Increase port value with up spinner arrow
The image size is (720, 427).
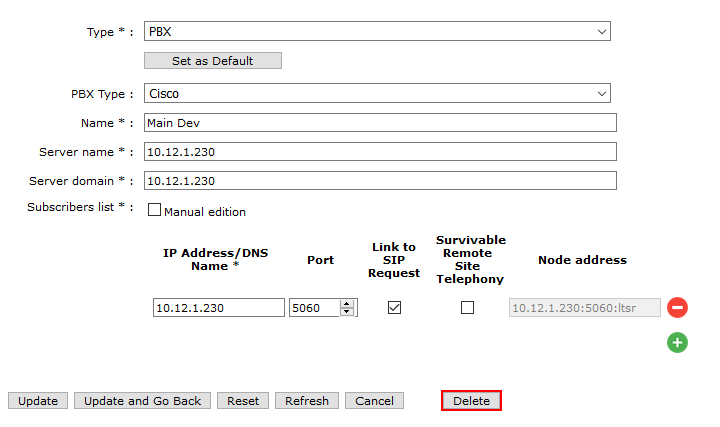[x=347, y=303]
